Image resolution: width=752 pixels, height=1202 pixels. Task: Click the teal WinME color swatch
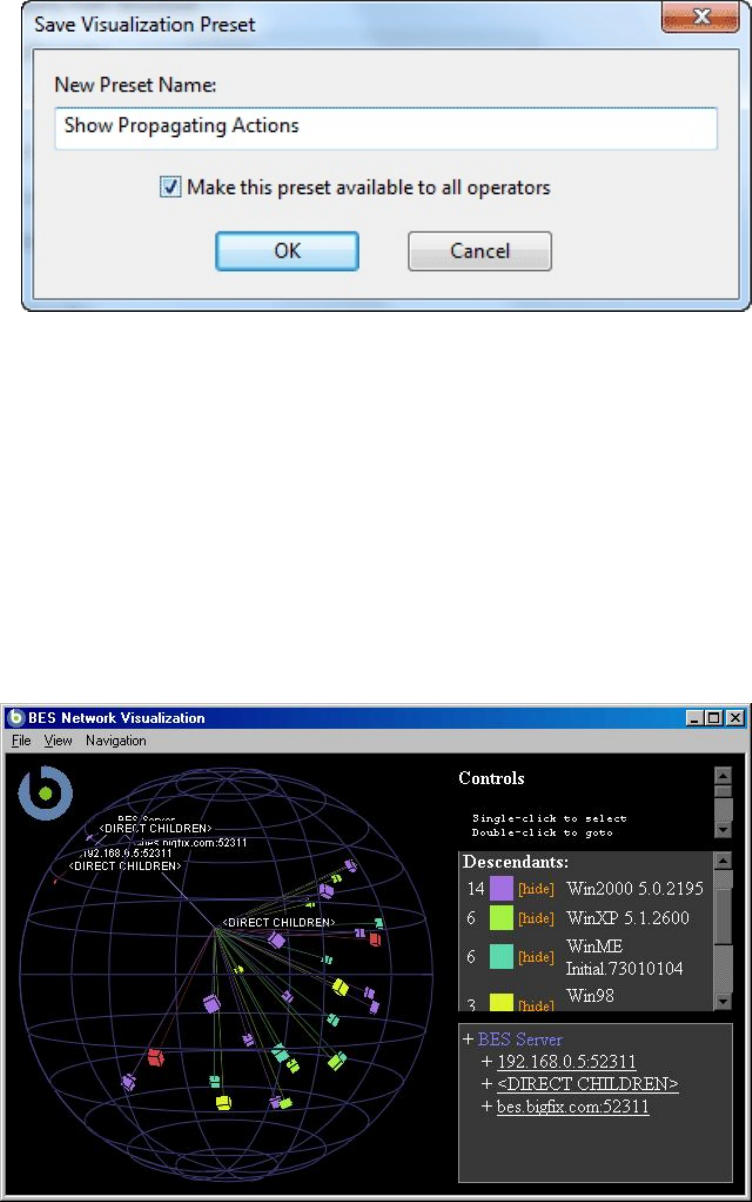[501, 957]
